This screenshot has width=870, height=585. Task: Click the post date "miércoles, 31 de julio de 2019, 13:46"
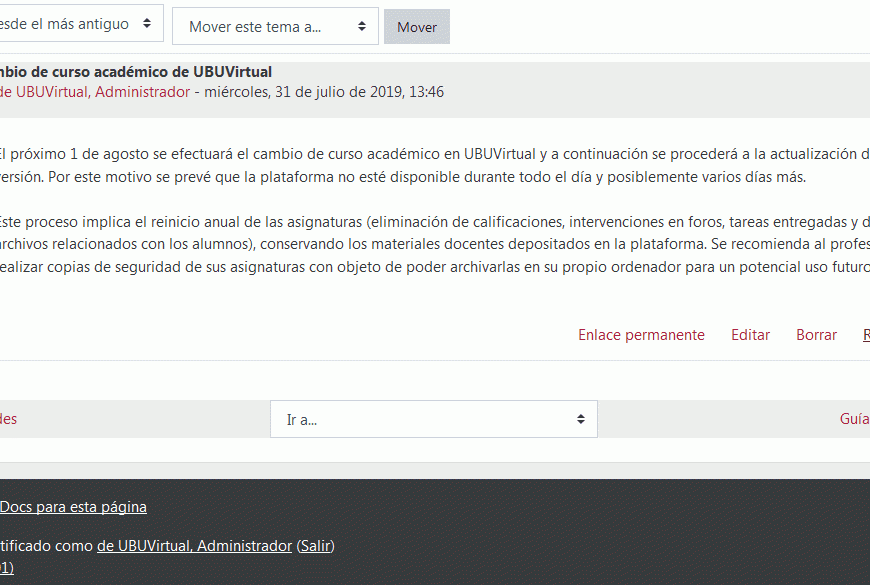(x=324, y=92)
